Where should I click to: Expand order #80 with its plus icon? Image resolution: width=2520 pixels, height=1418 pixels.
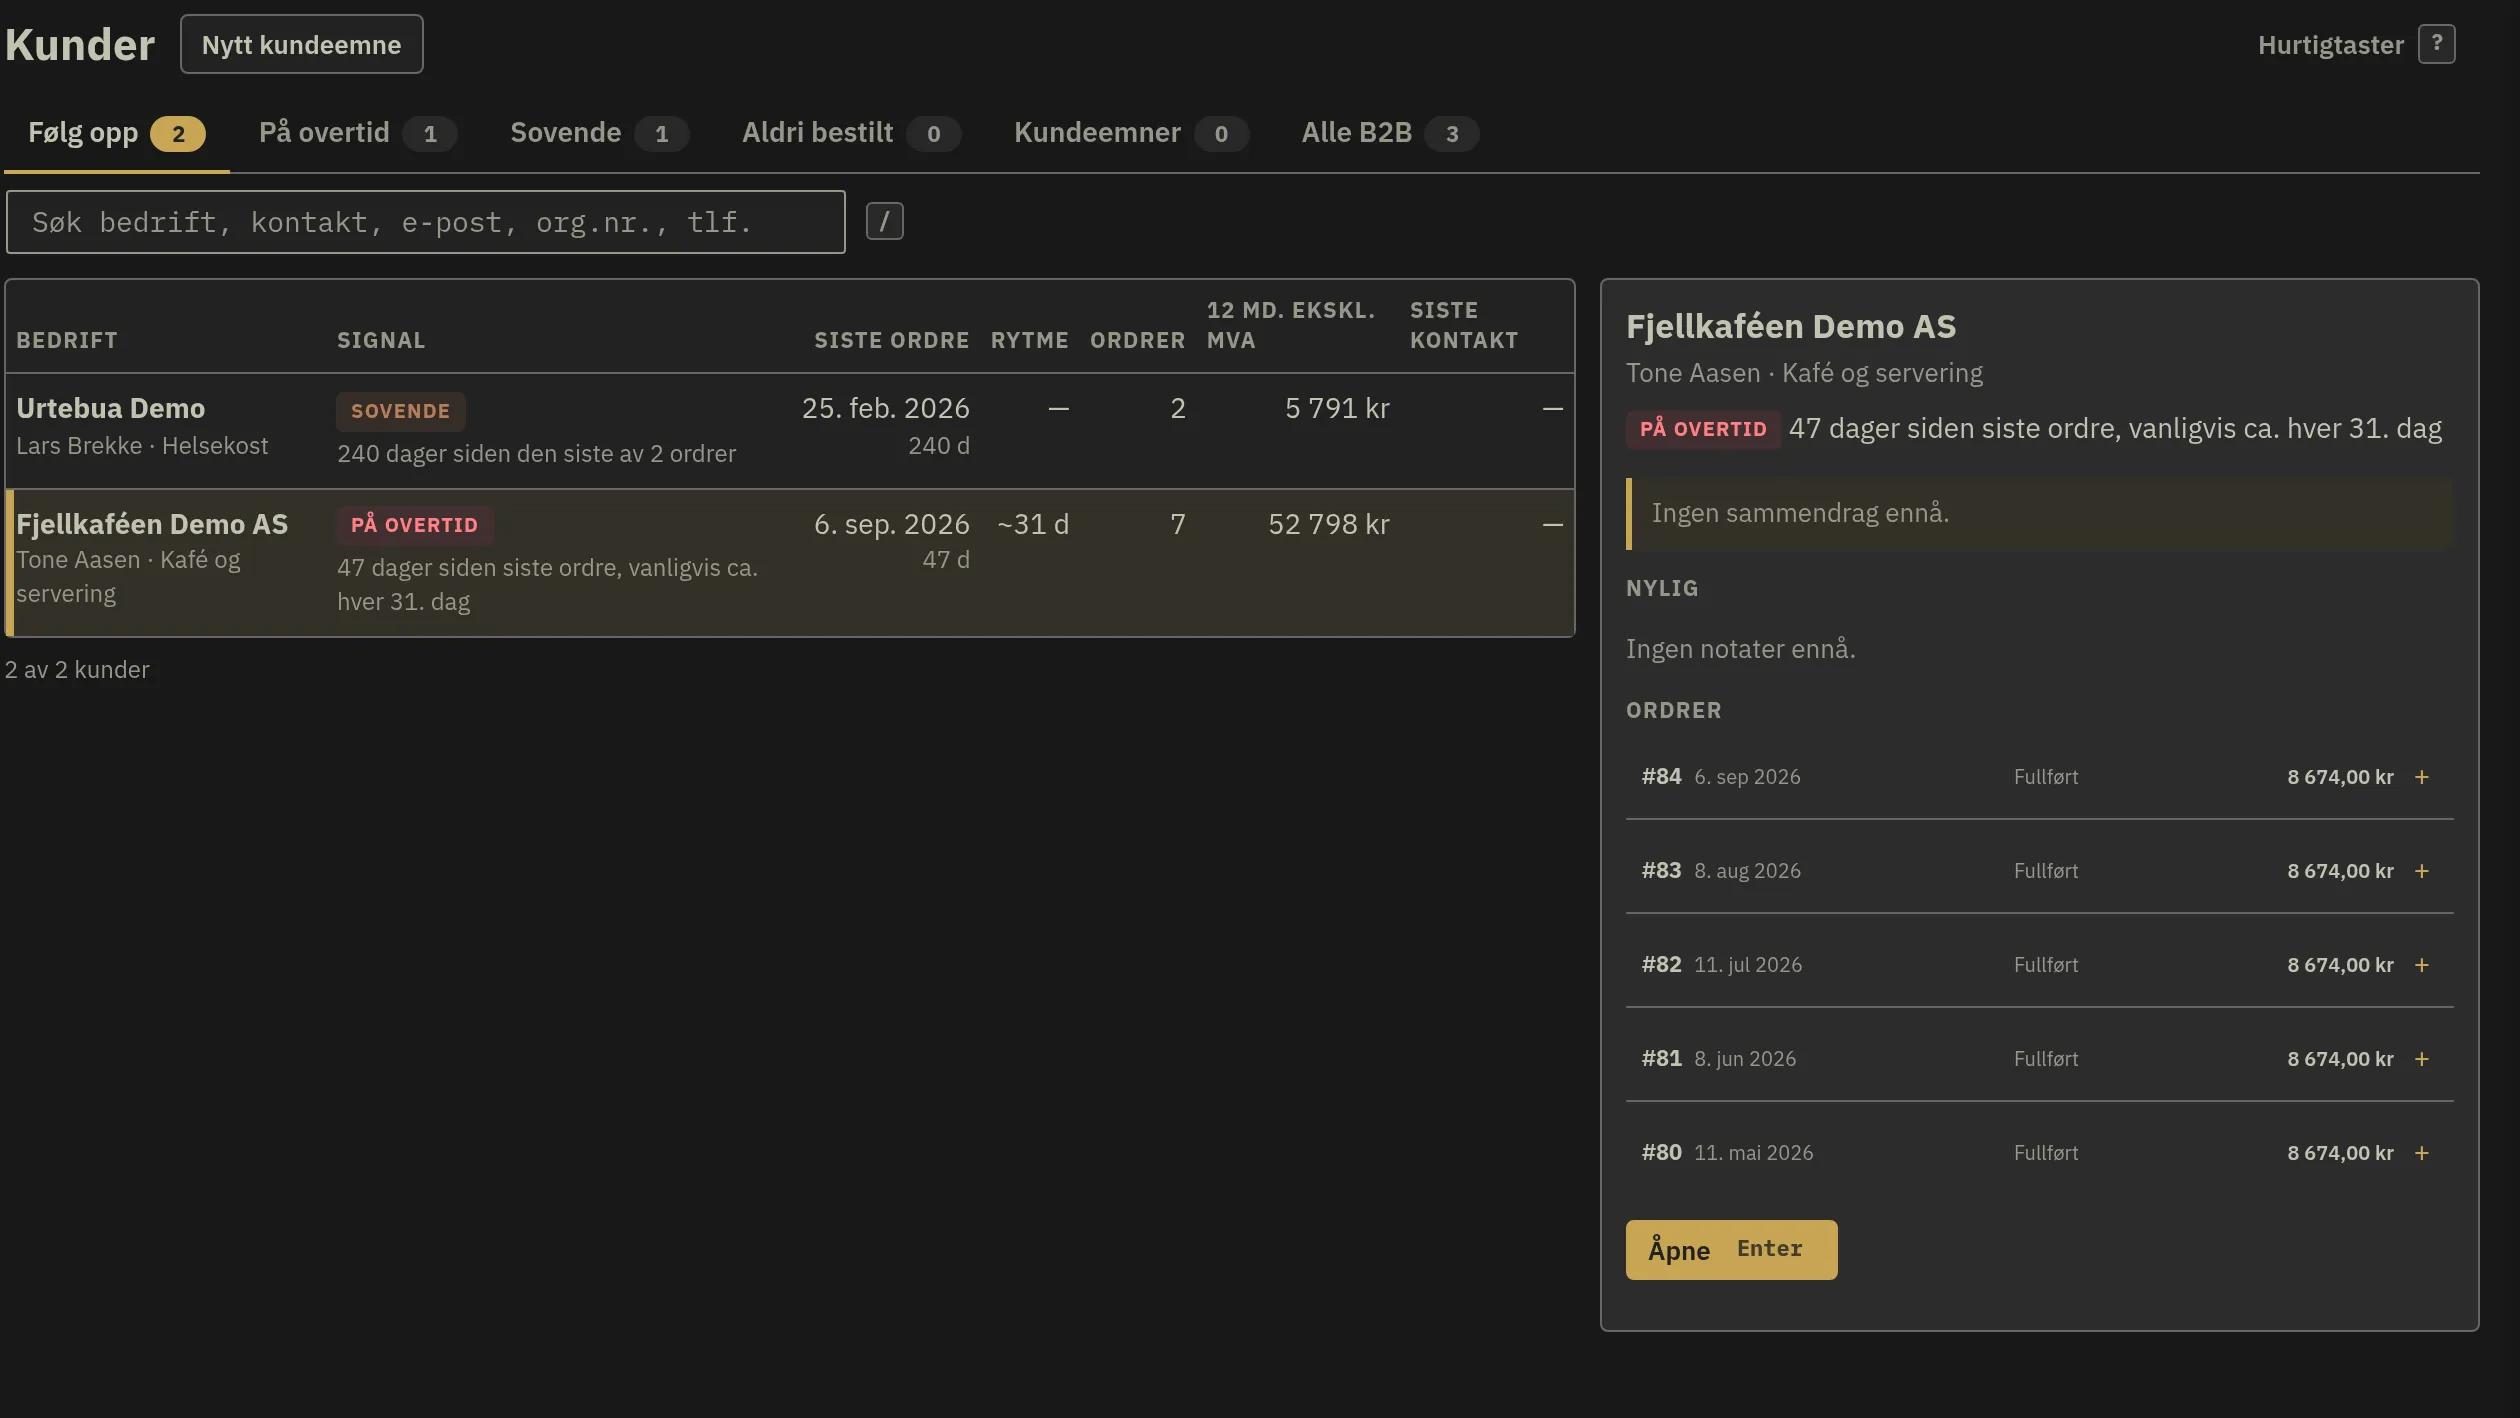(2421, 1153)
